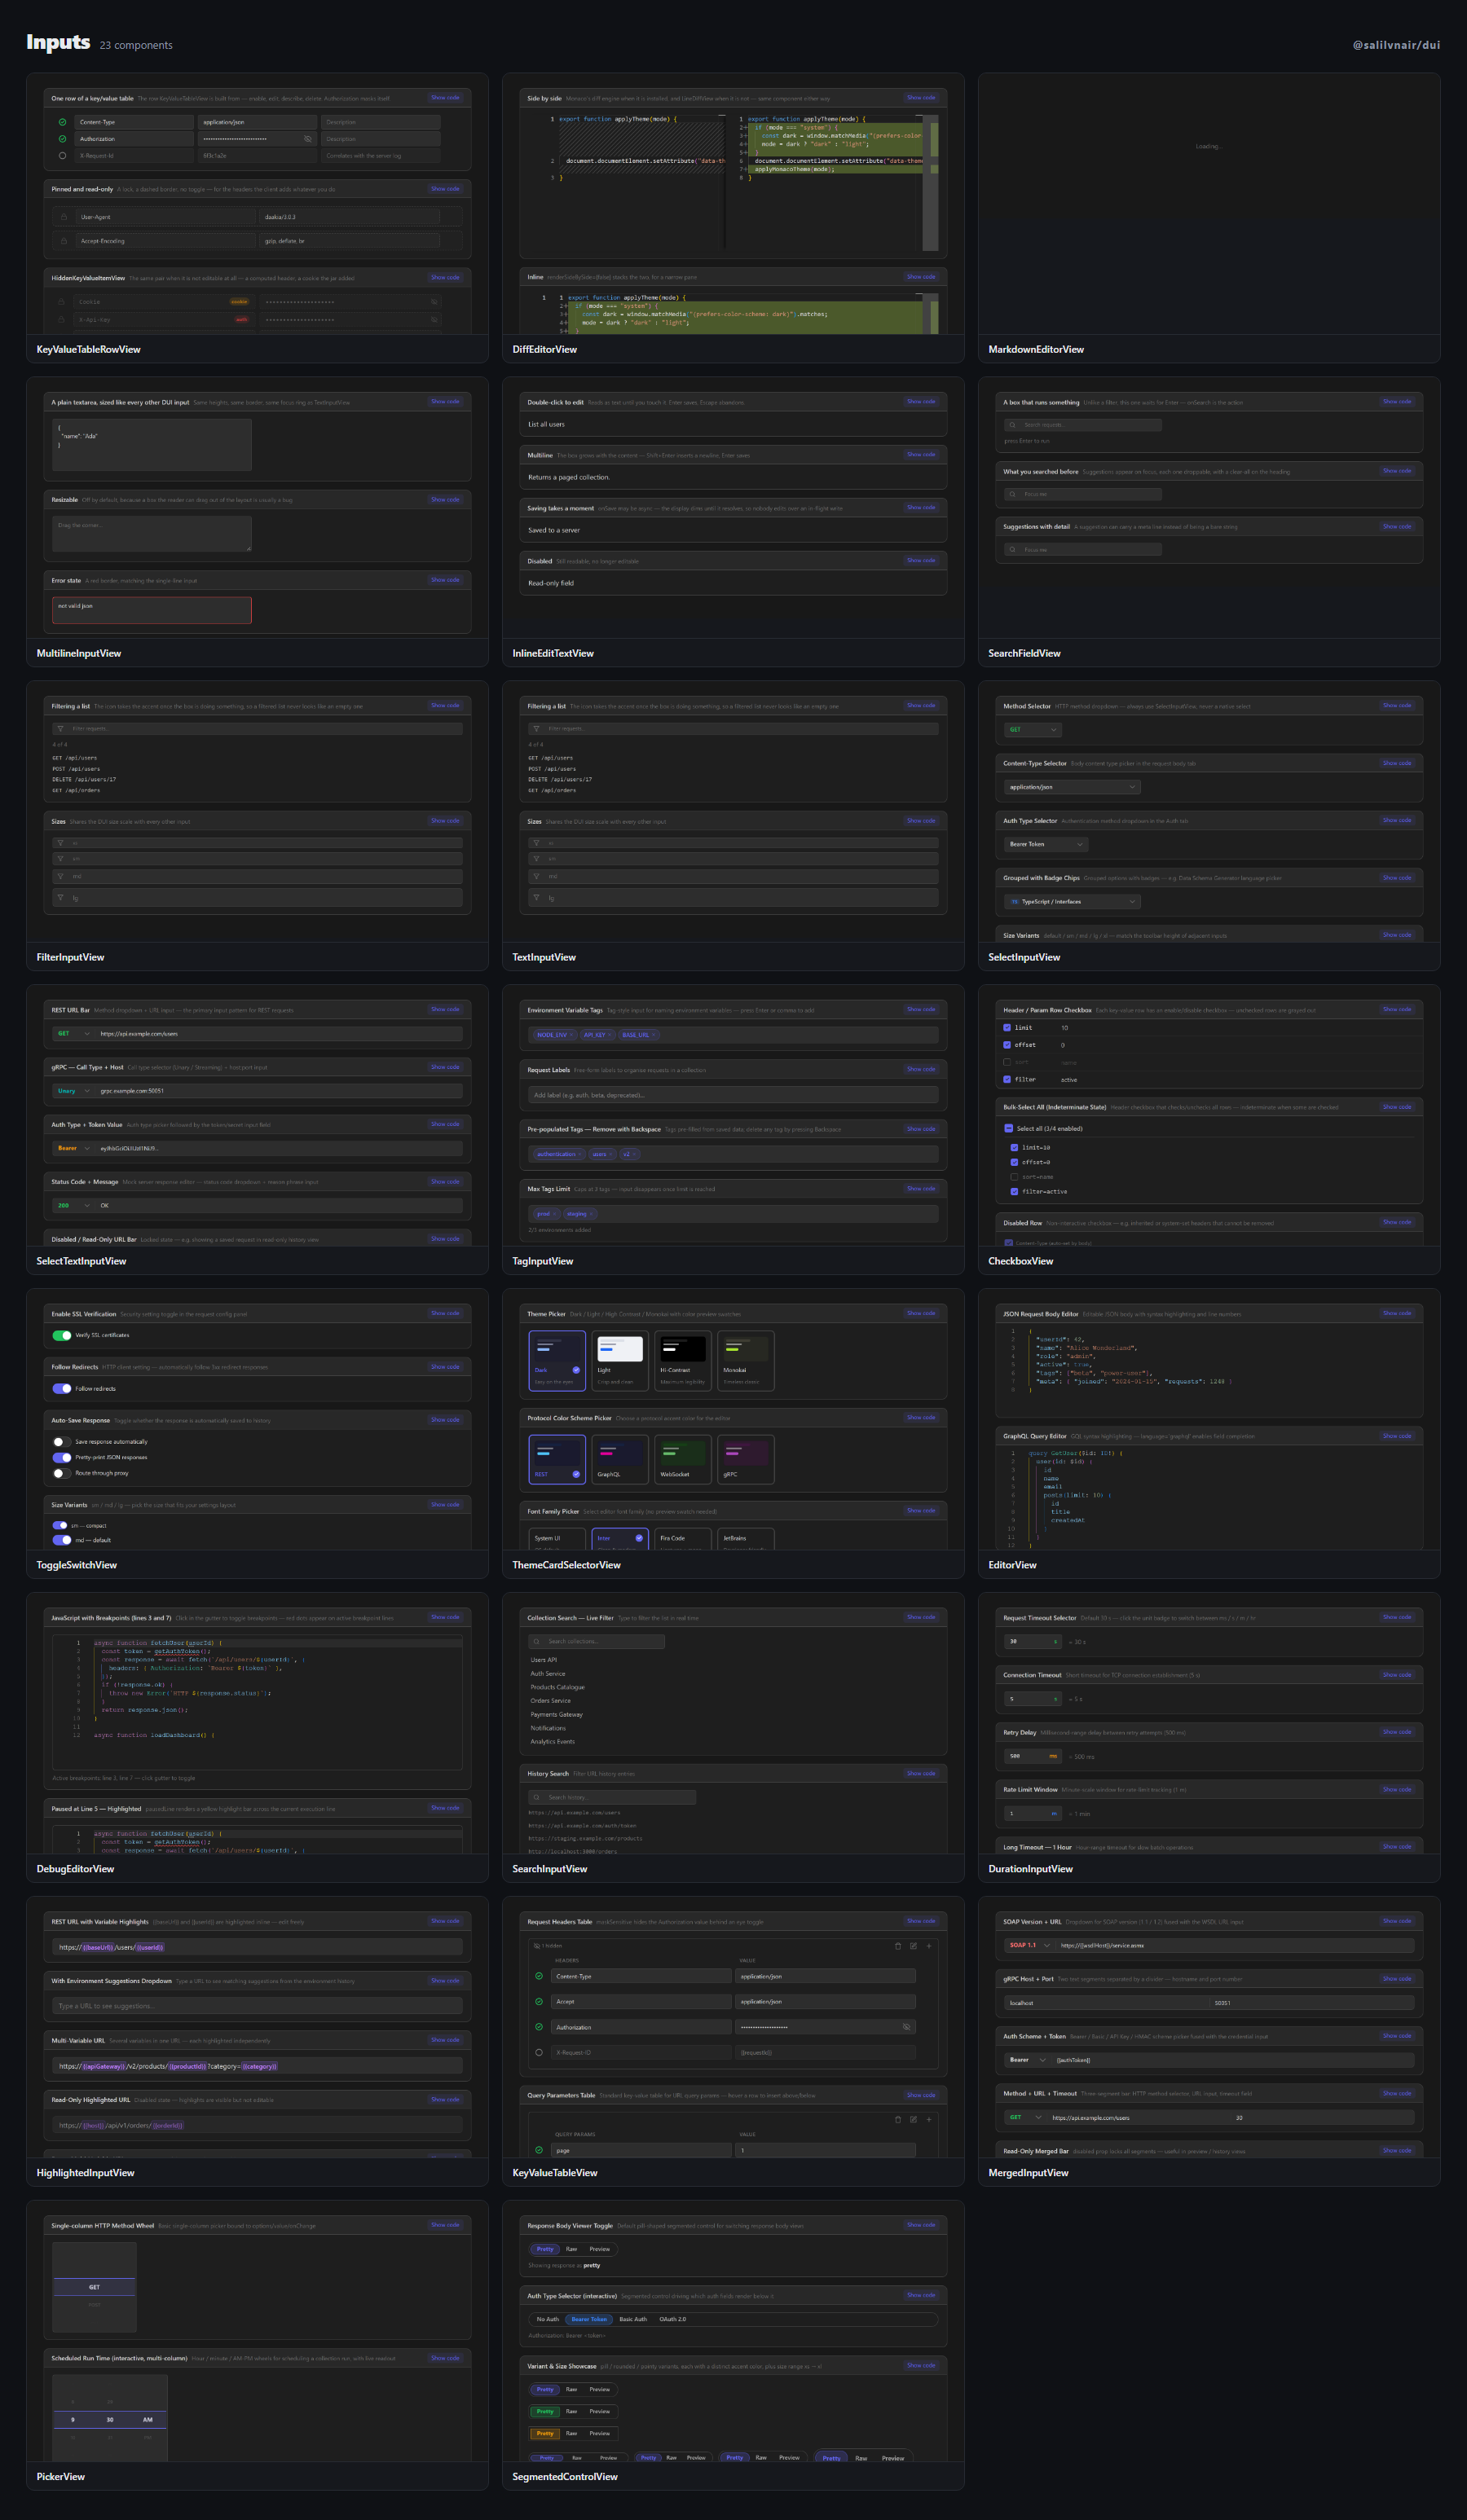Enable the Route through proxy switch
1467x2520 pixels.
pos(62,1473)
